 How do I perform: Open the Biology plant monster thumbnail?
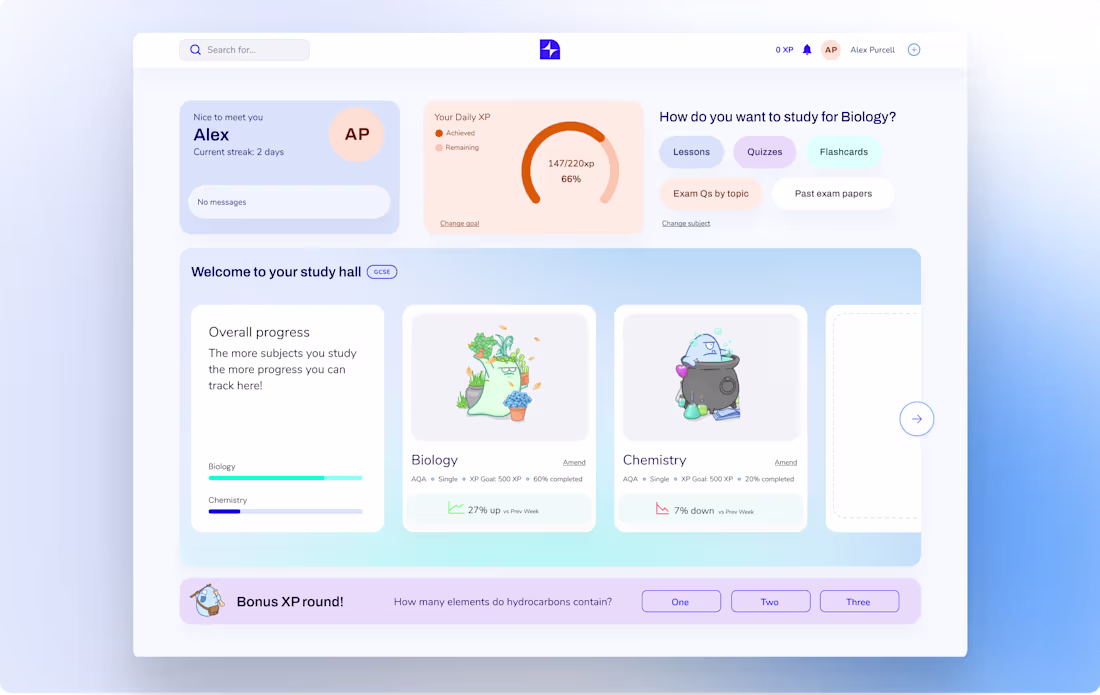click(499, 377)
